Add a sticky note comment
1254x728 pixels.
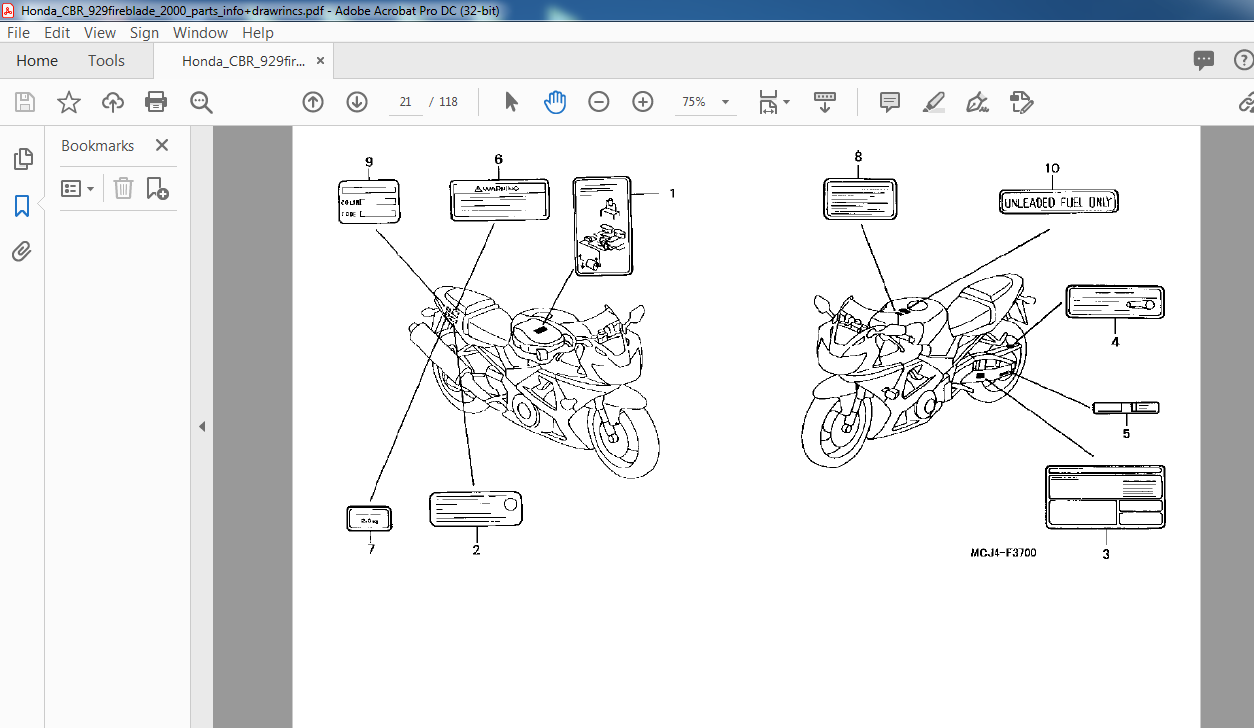tap(890, 102)
